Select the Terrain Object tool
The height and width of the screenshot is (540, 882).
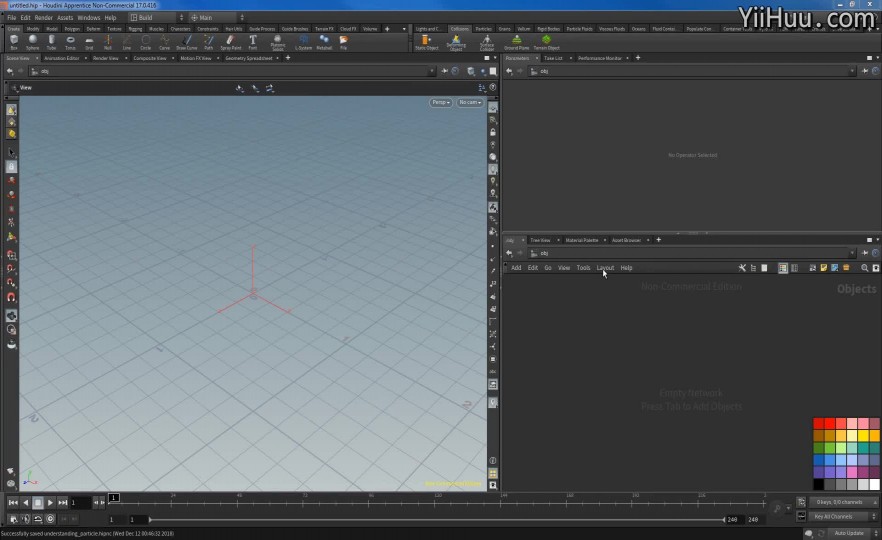click(x=546, y=42)
